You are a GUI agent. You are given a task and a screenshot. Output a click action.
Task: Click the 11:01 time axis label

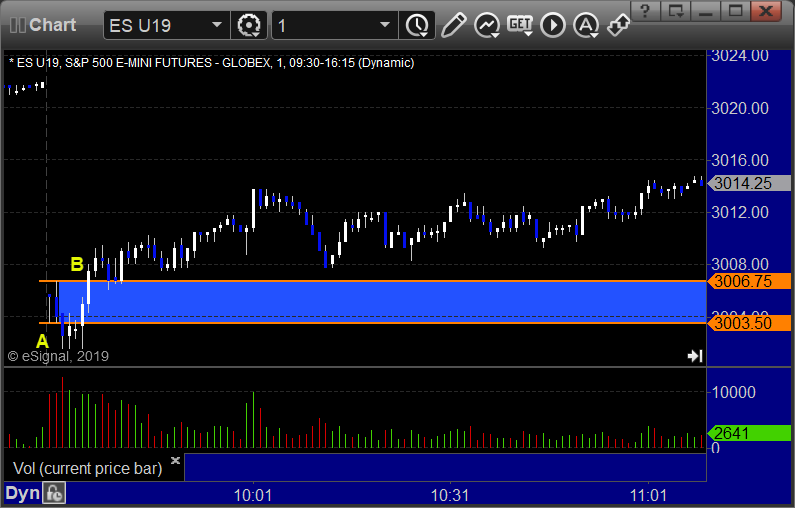tap(648, 495)
